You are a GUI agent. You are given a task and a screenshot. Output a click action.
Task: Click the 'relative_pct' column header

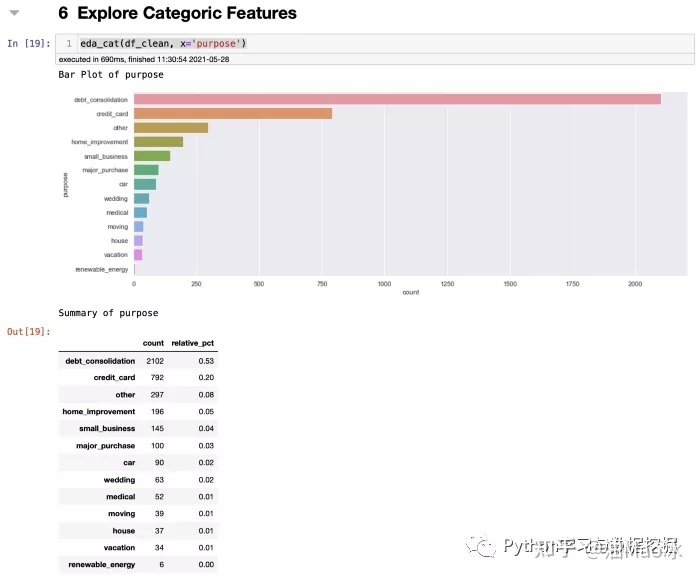tap(192, 343)
